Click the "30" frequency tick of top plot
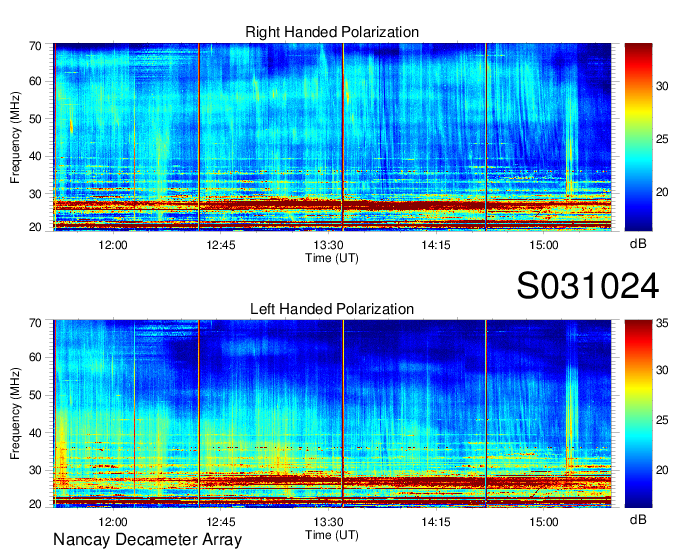Image resolution: width=680 pixels, height=552 pixels. click(35, 194)
